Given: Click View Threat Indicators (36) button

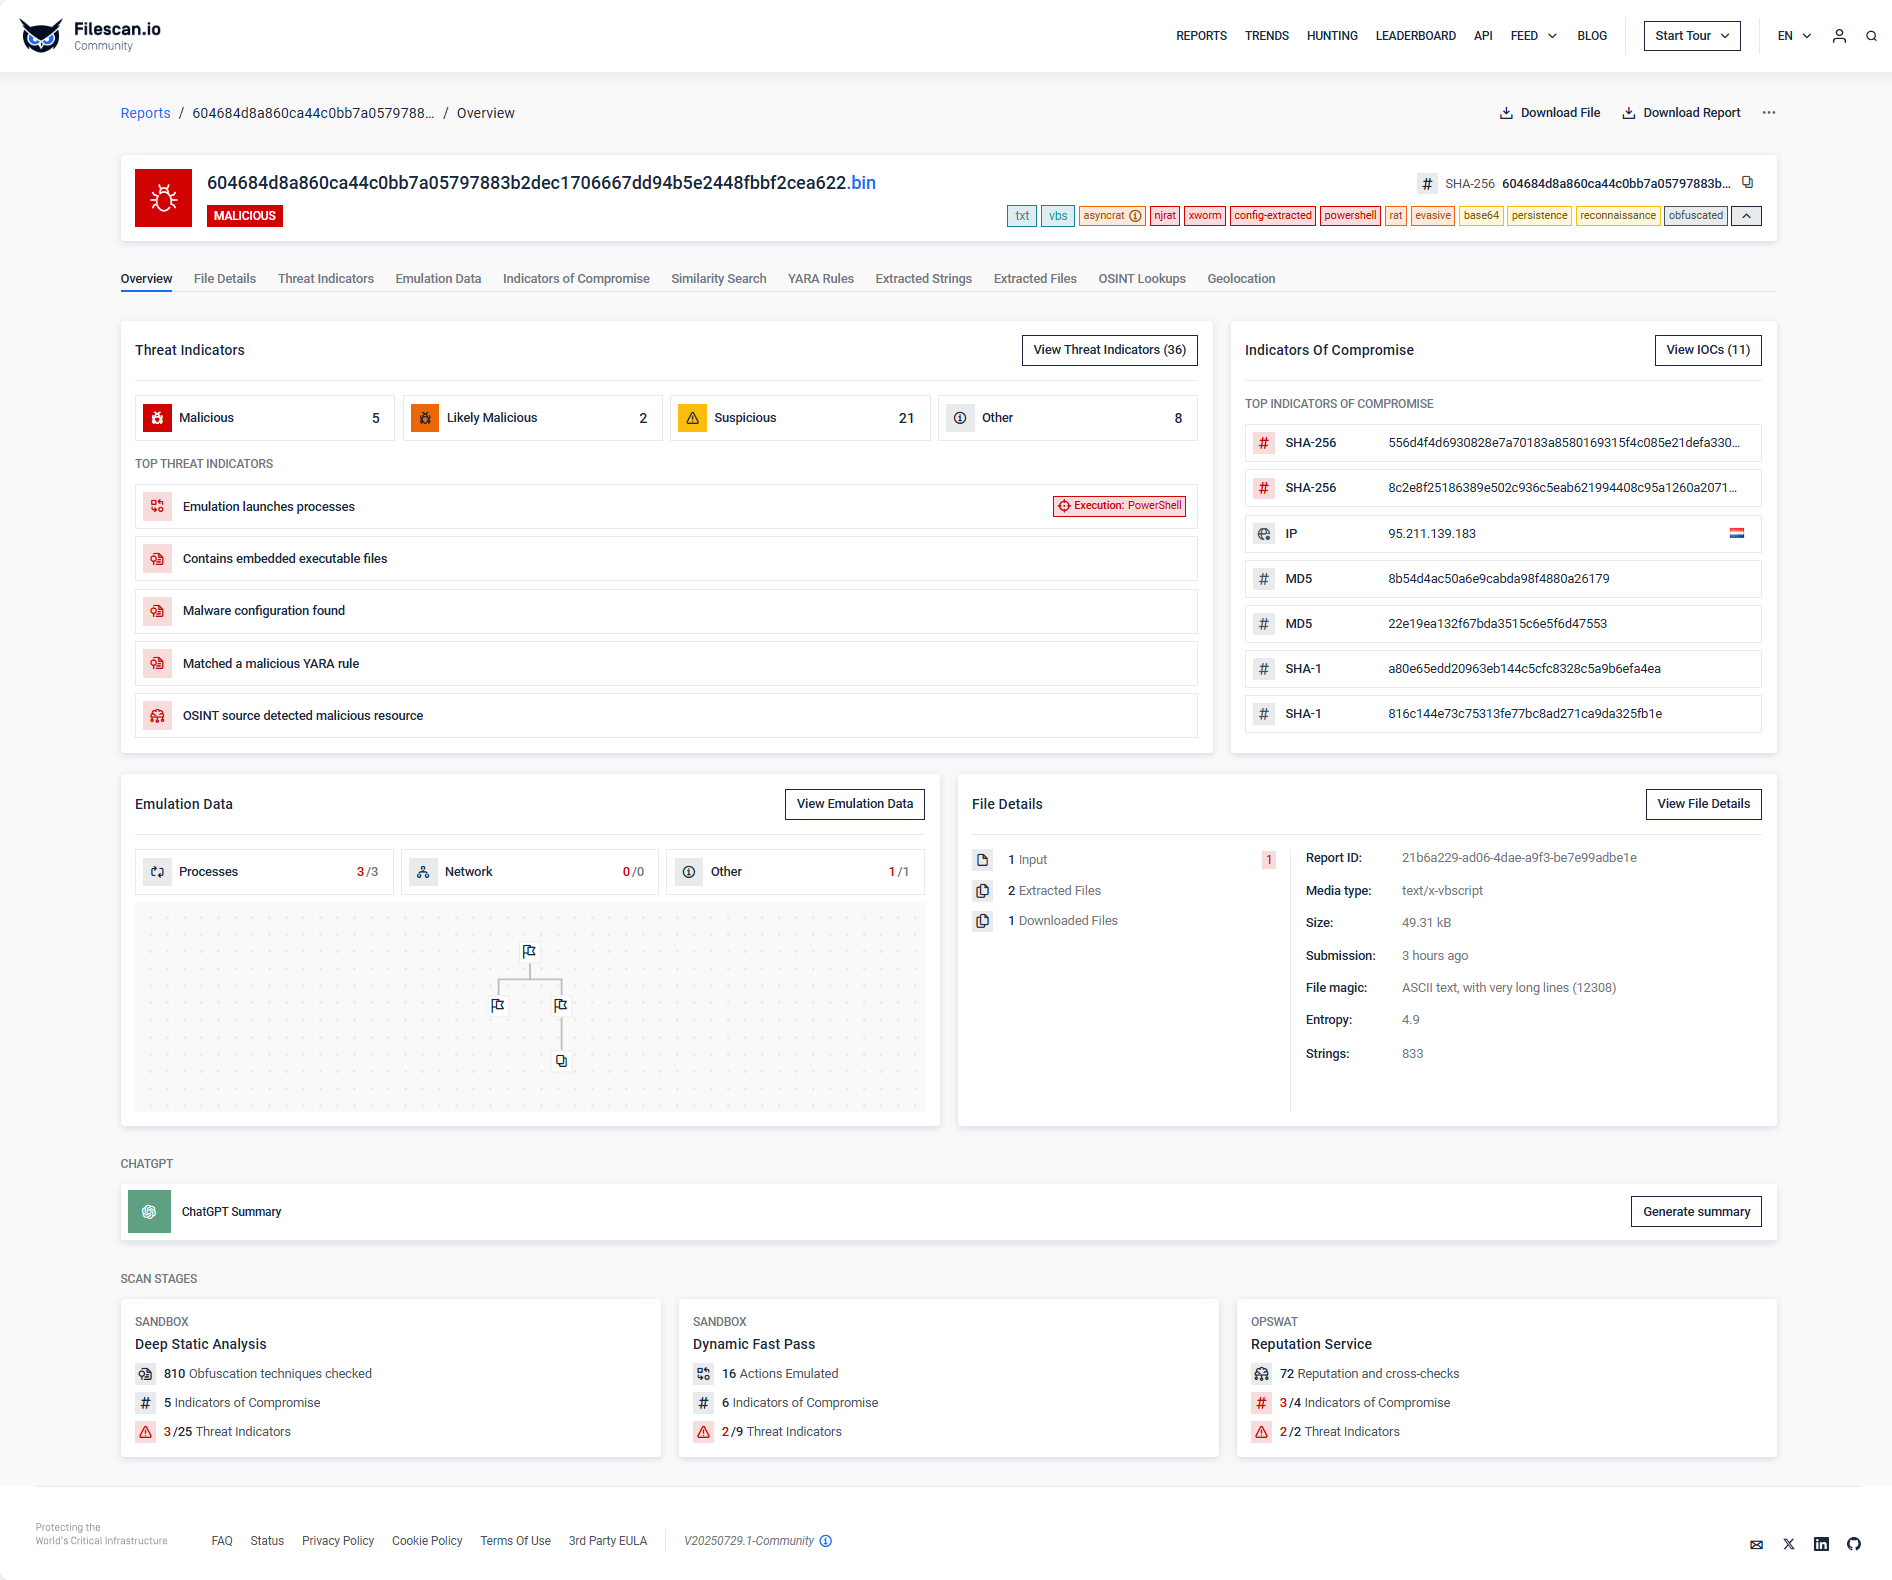Looking at the screenshot, I should coord(1110,350).
